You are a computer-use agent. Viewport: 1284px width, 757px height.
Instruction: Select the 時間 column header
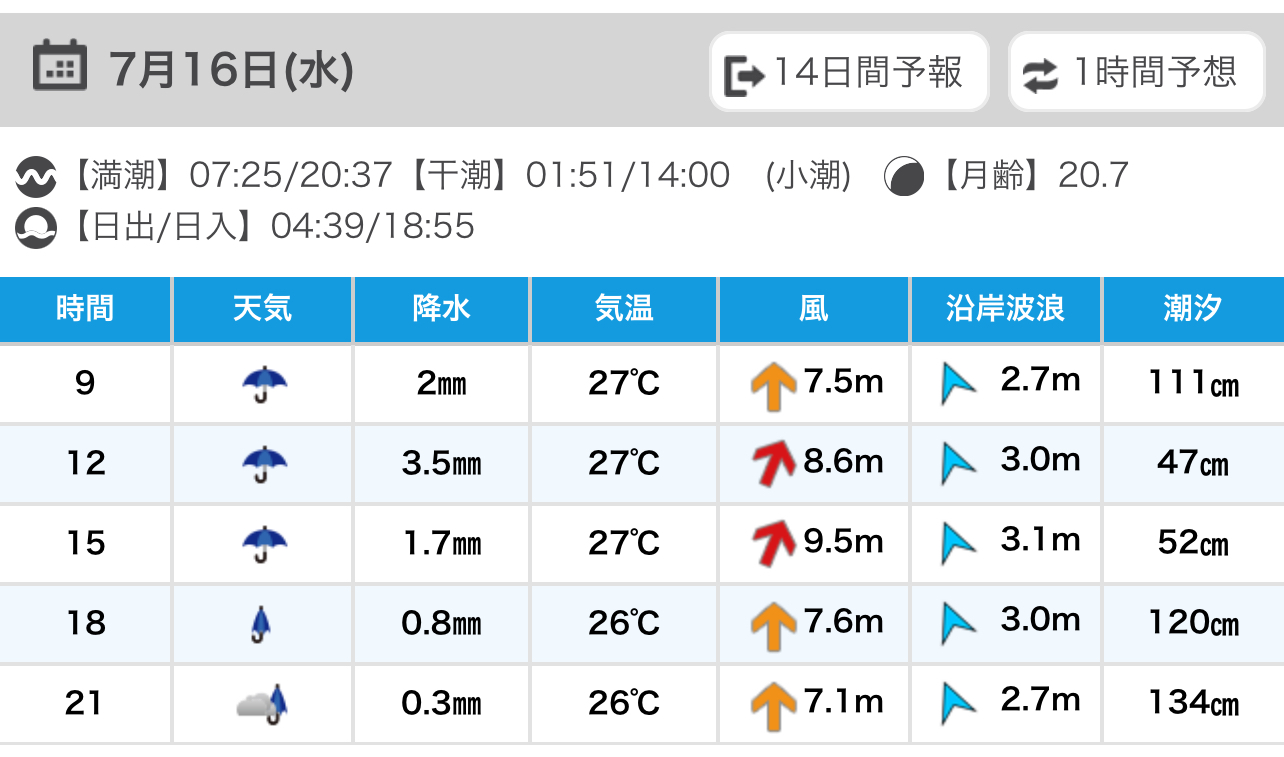[x=85, y=310]
